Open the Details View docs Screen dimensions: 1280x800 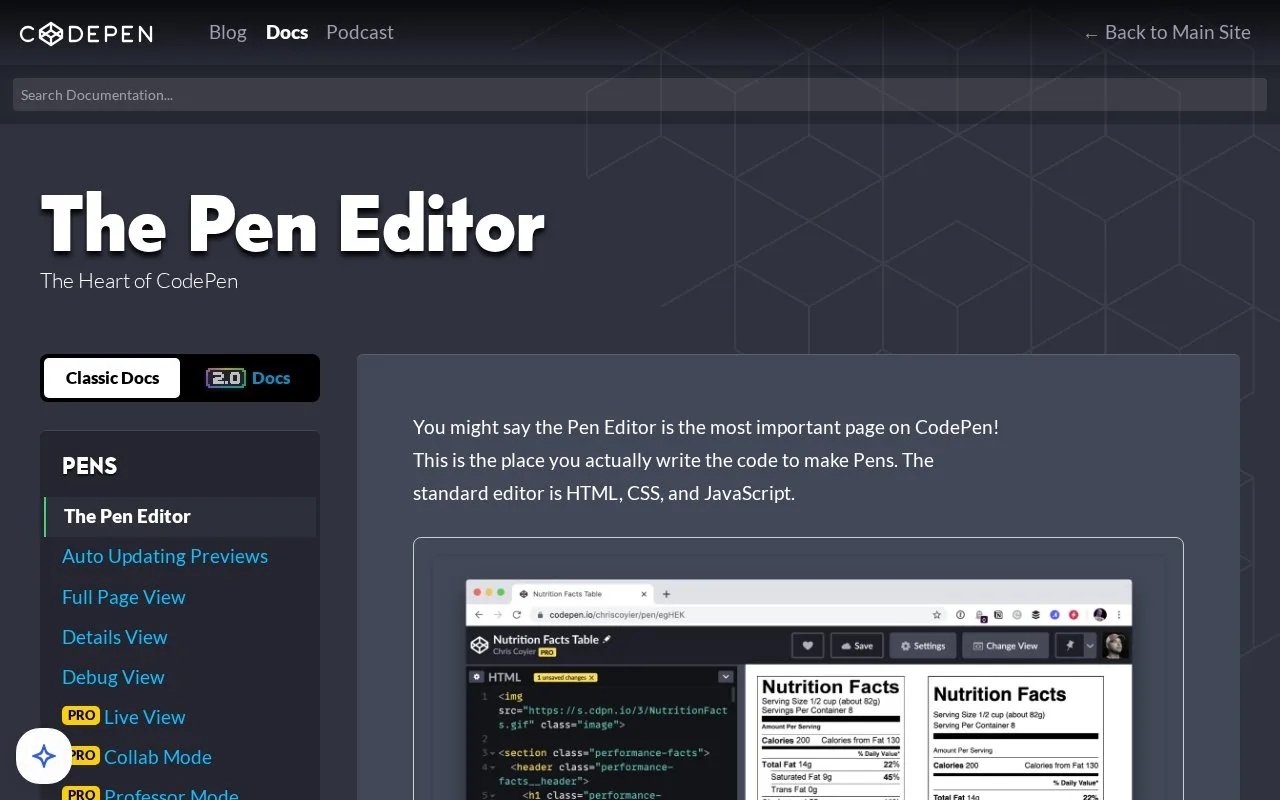tap(115, 637)
